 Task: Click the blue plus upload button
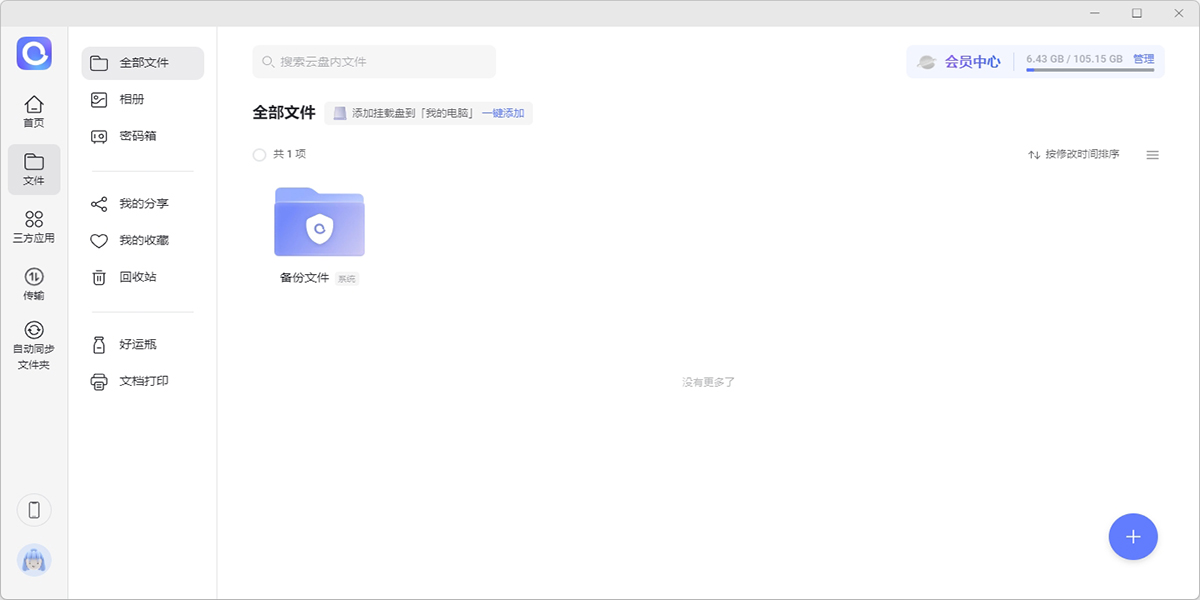coord(1133,537)
